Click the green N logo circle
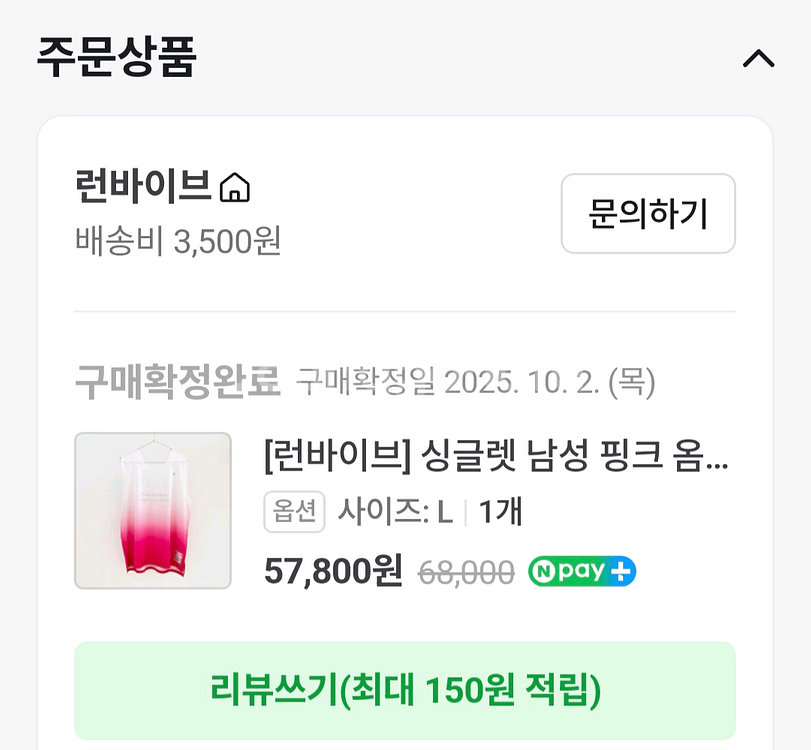The width and height of the screenshot is (811, 750). coord(545,571)
